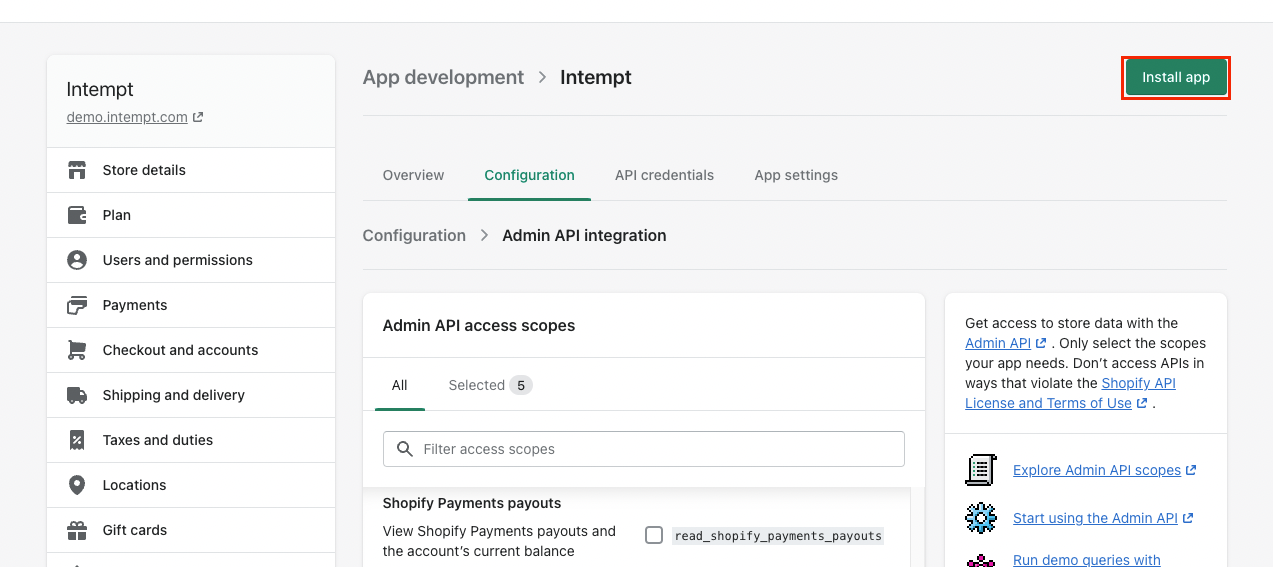The height and width of the screenshot is (567, 1273).
Task: Open Shipping and delivery settings
Action: tap(191, 395)
